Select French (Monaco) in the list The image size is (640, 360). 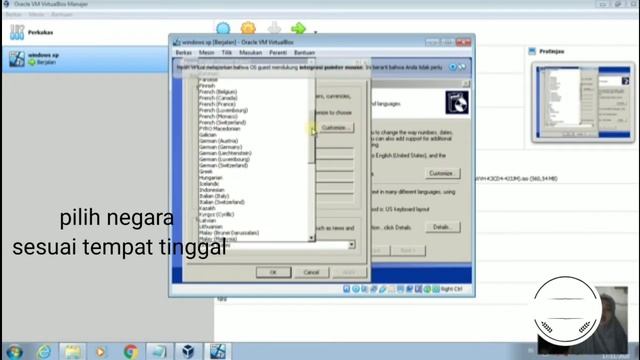pos(218,116)
